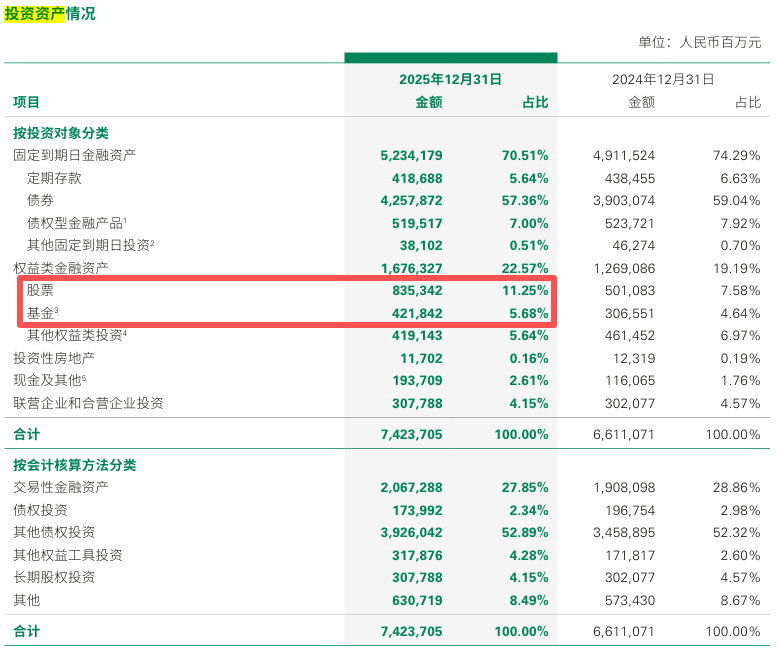The width and height of the screenshot is (781, 650).
Task: Click the 投资性房地产 row label
Action: tap(54, 358)
